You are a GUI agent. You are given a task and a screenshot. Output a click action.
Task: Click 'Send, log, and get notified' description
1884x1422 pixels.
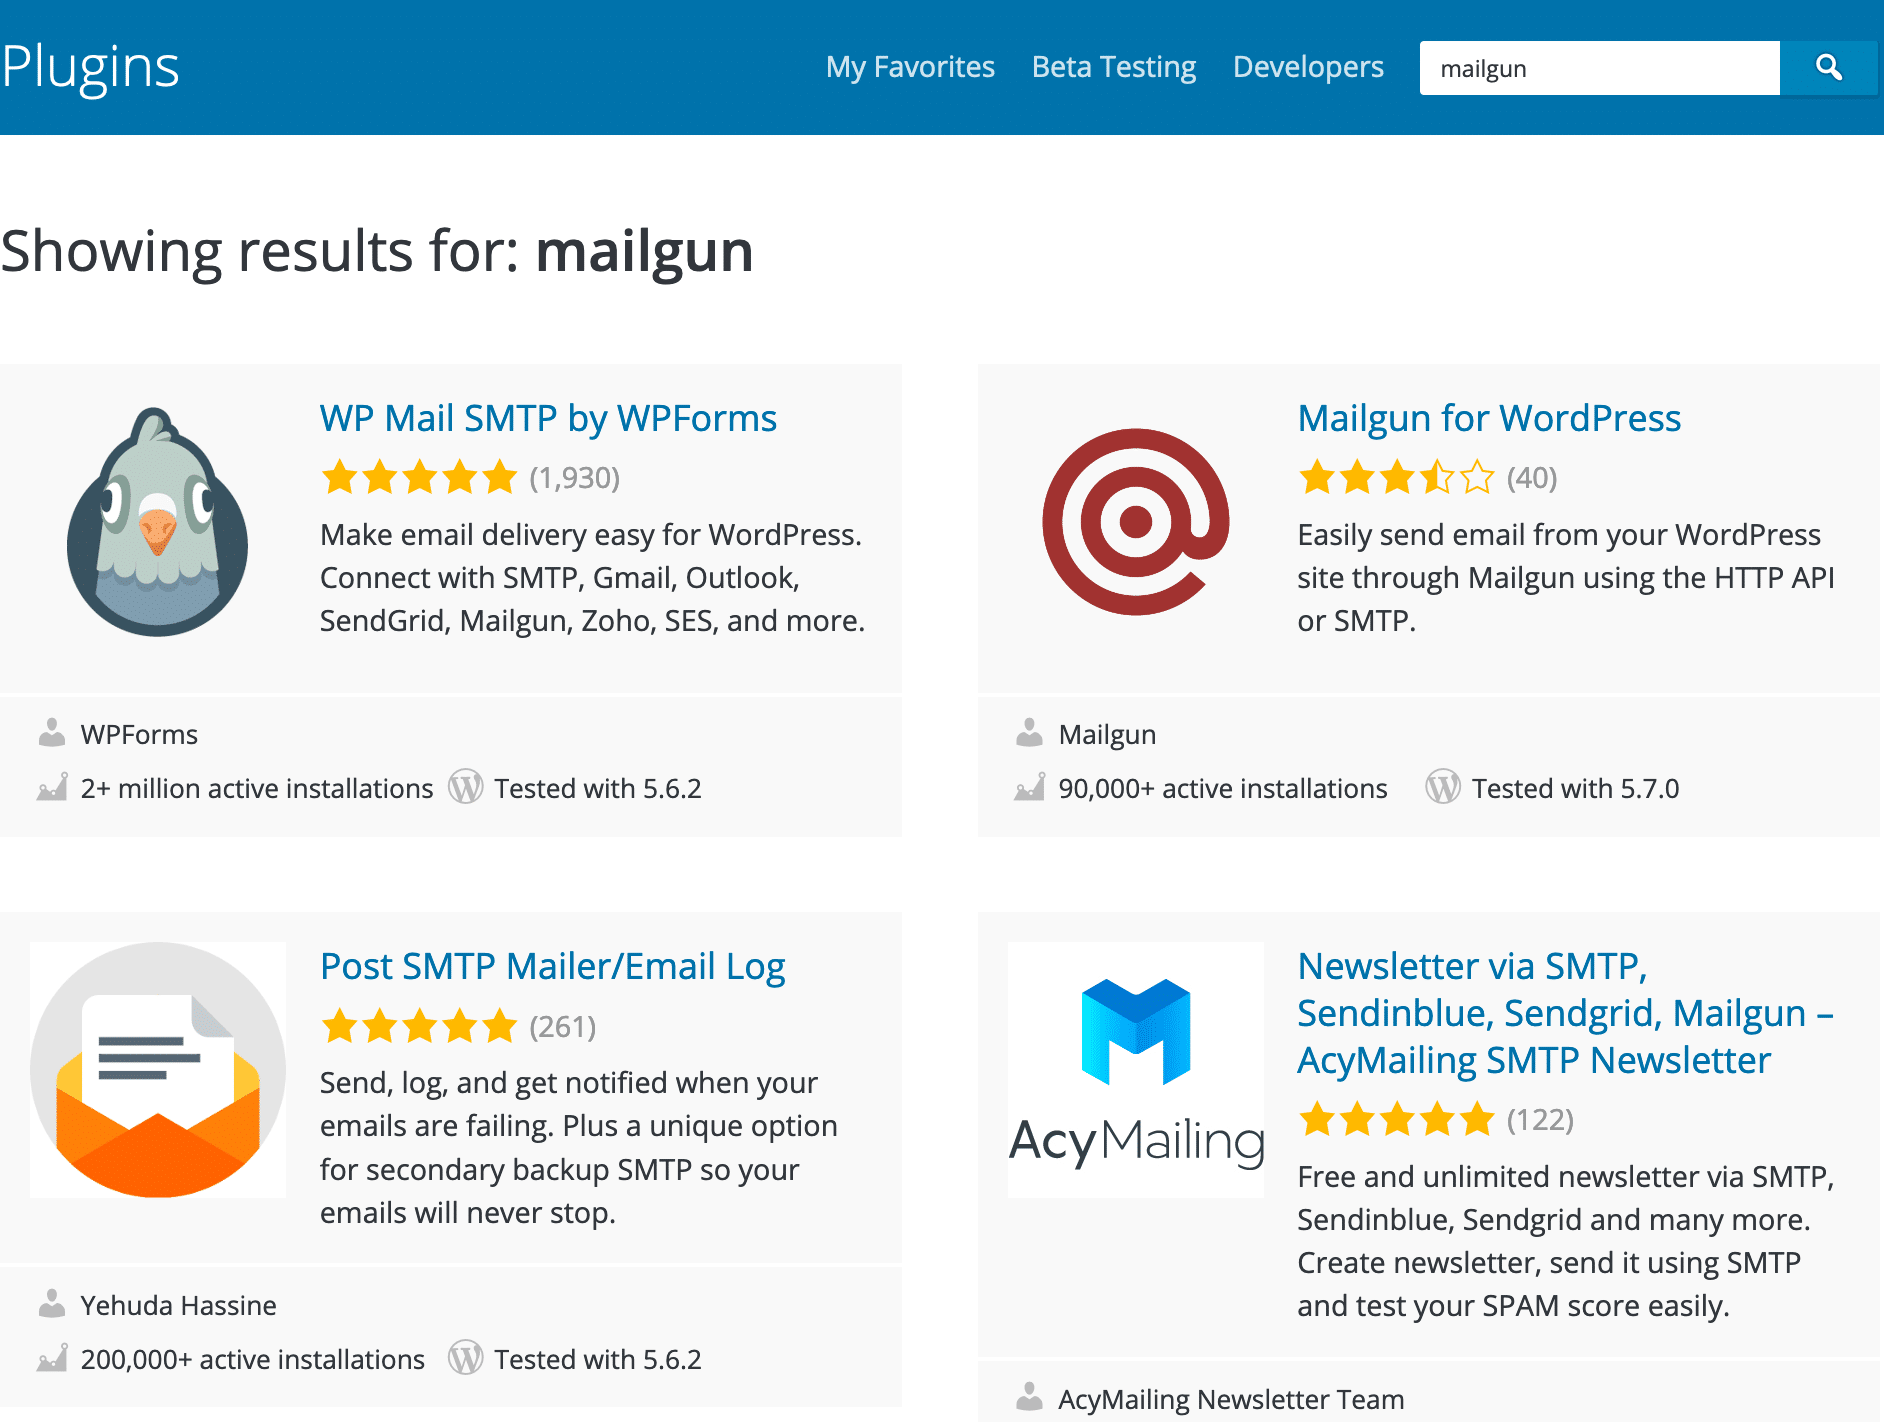click(579, 1147)
